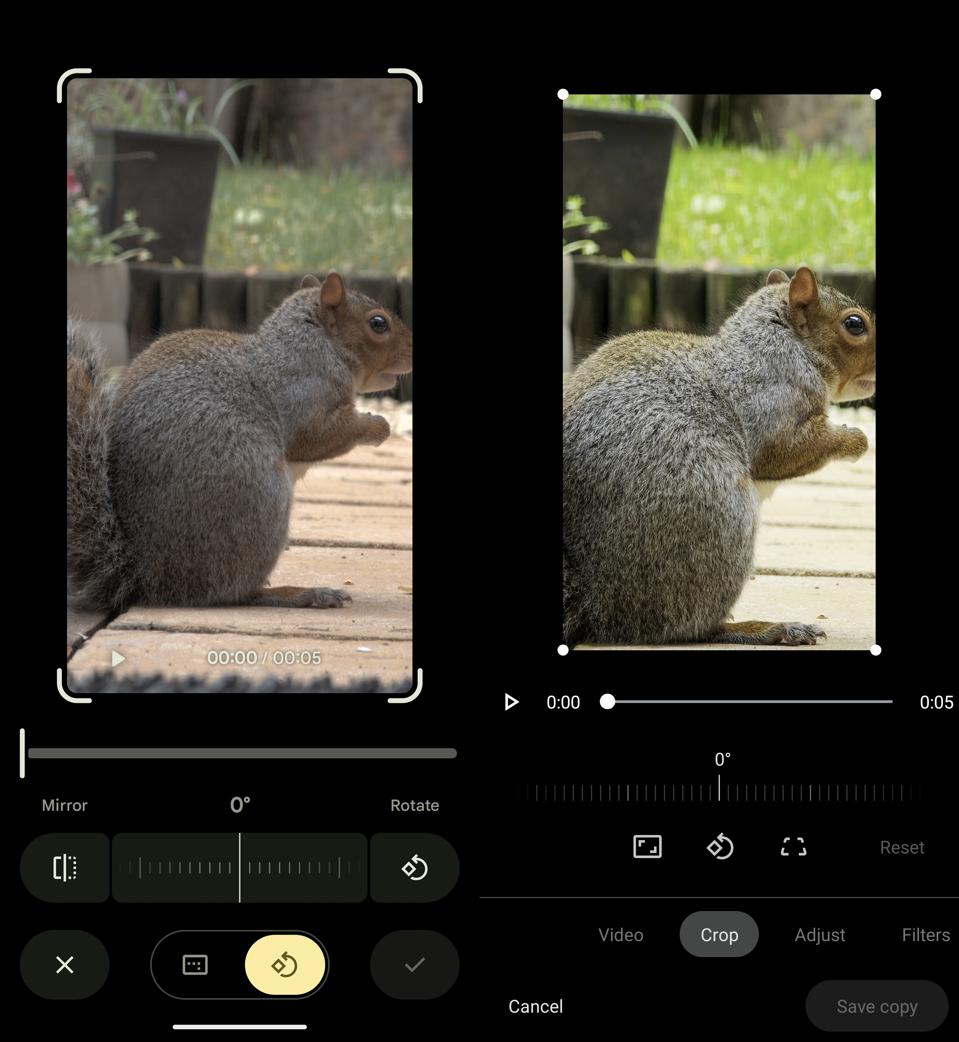The image size is (959, 1042).
Task: Cancel the editing session
Action: [535, 1006]
